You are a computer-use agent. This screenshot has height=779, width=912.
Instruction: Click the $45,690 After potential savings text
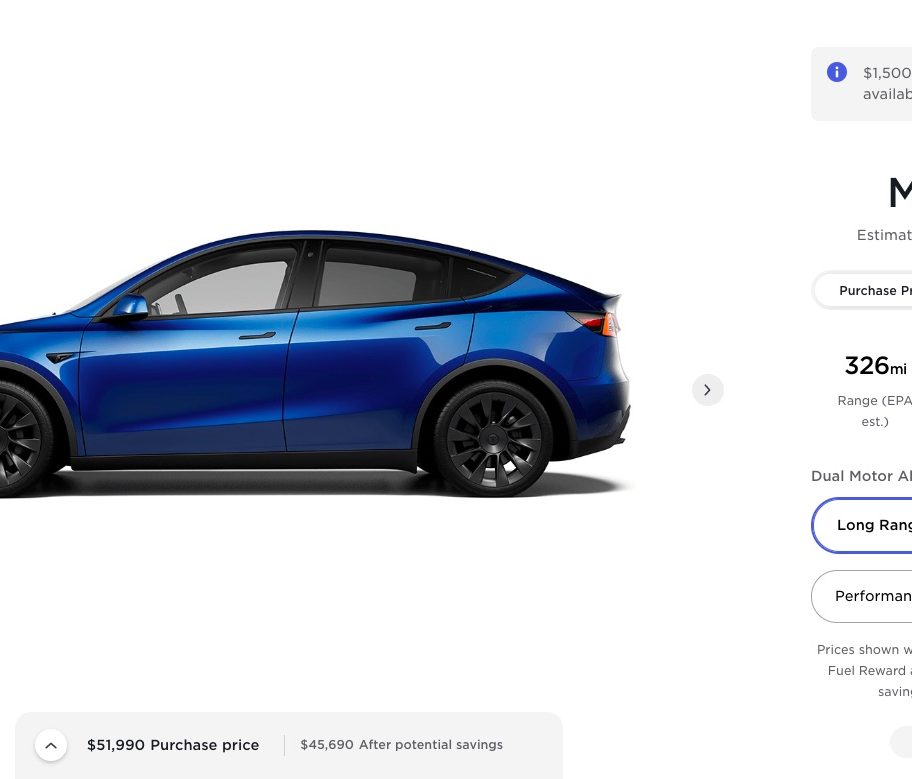[x=401, y=745]
